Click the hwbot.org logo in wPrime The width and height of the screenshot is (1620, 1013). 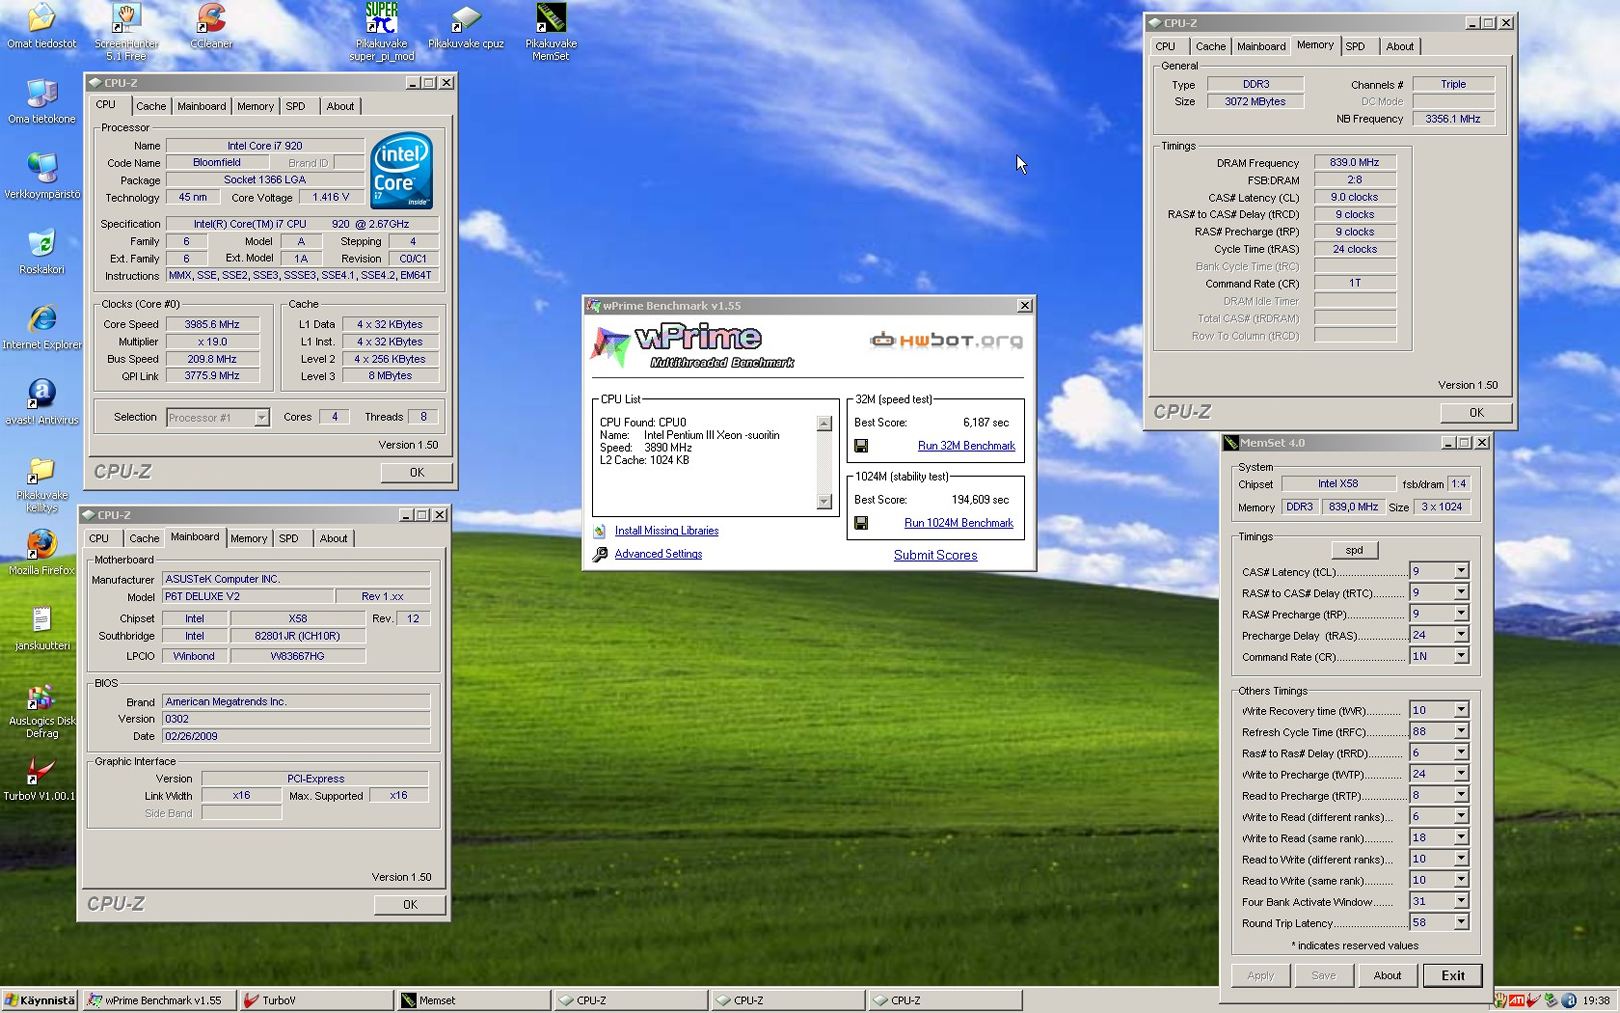point(946,341)
